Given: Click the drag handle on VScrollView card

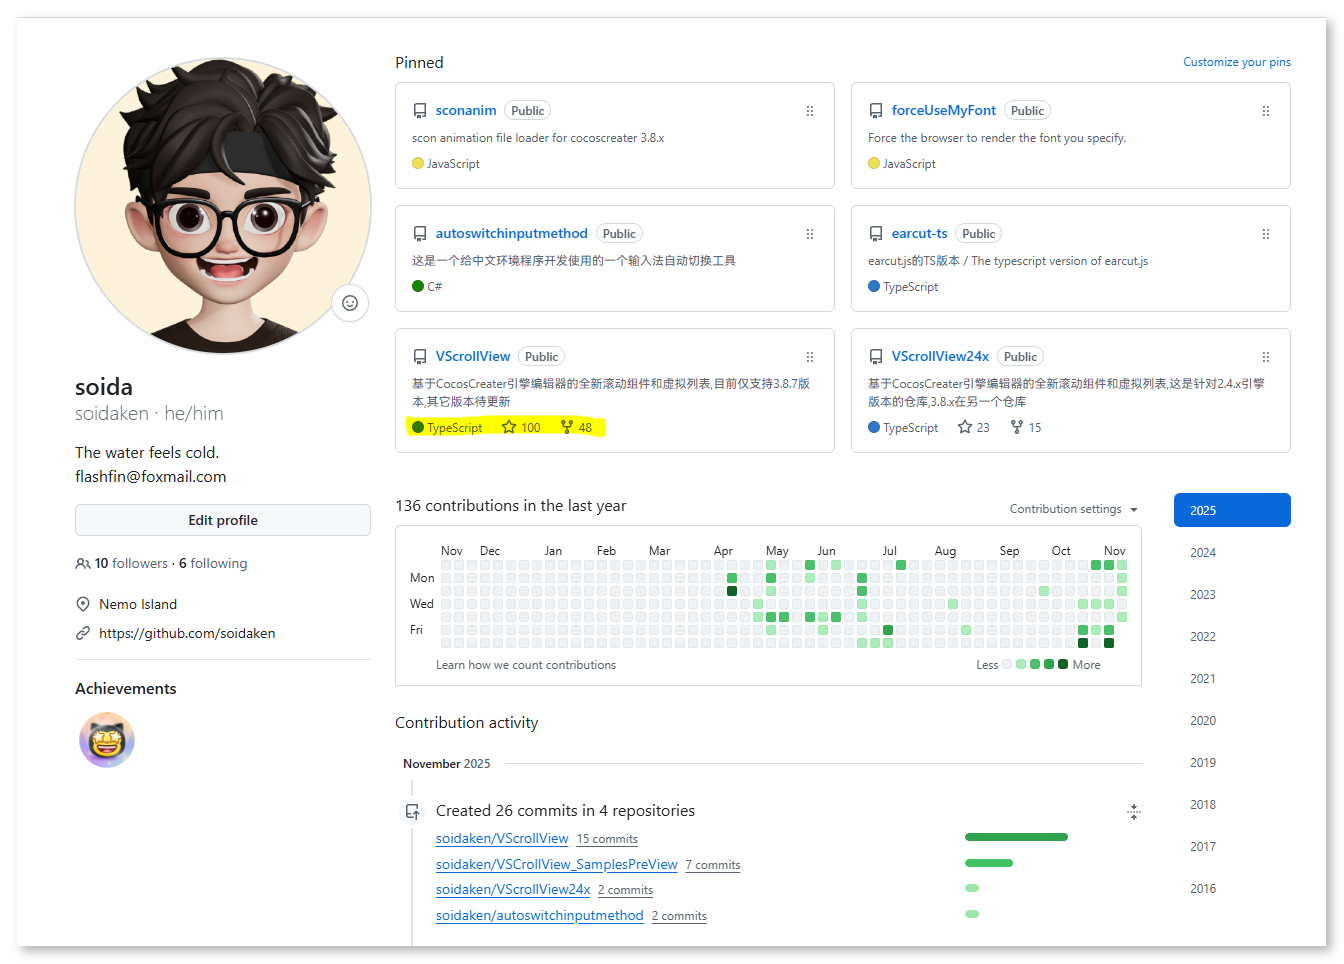Looking at the screenshot, I should pos(810,357).
